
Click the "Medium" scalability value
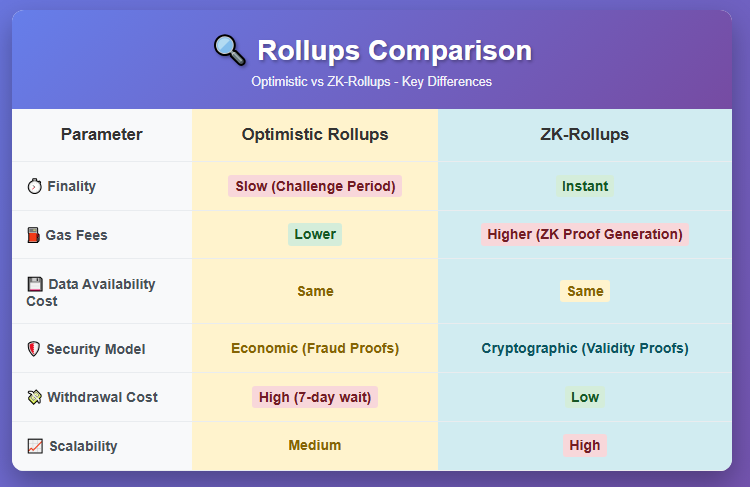[x=315, y=445]
